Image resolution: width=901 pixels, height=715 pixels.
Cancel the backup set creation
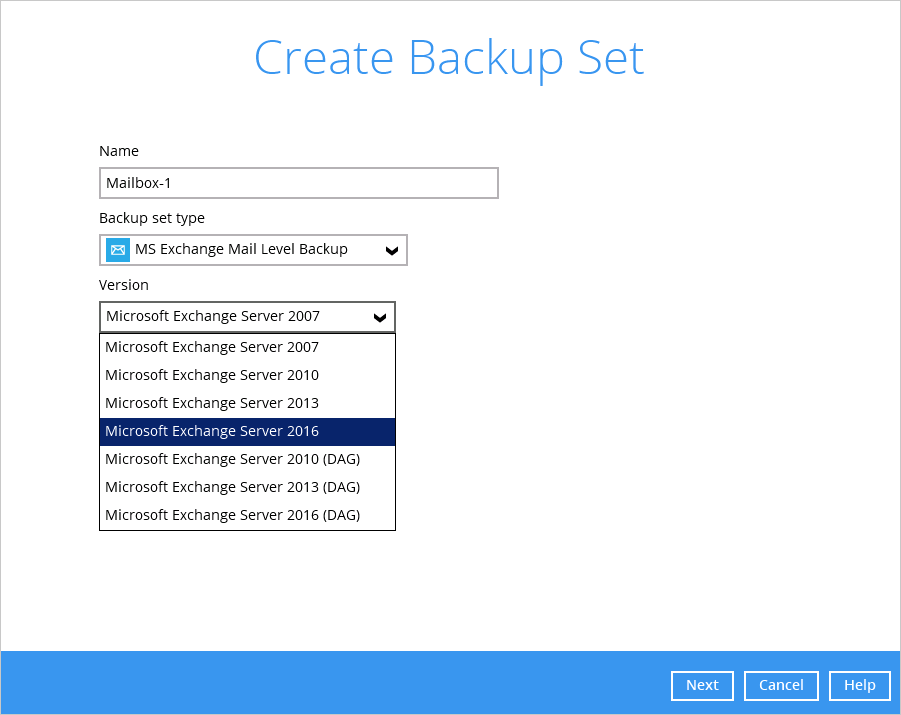tap(781, 685)
